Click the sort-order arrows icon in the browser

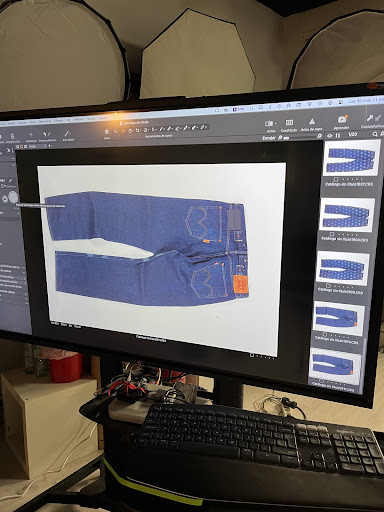tap(337, 136)
